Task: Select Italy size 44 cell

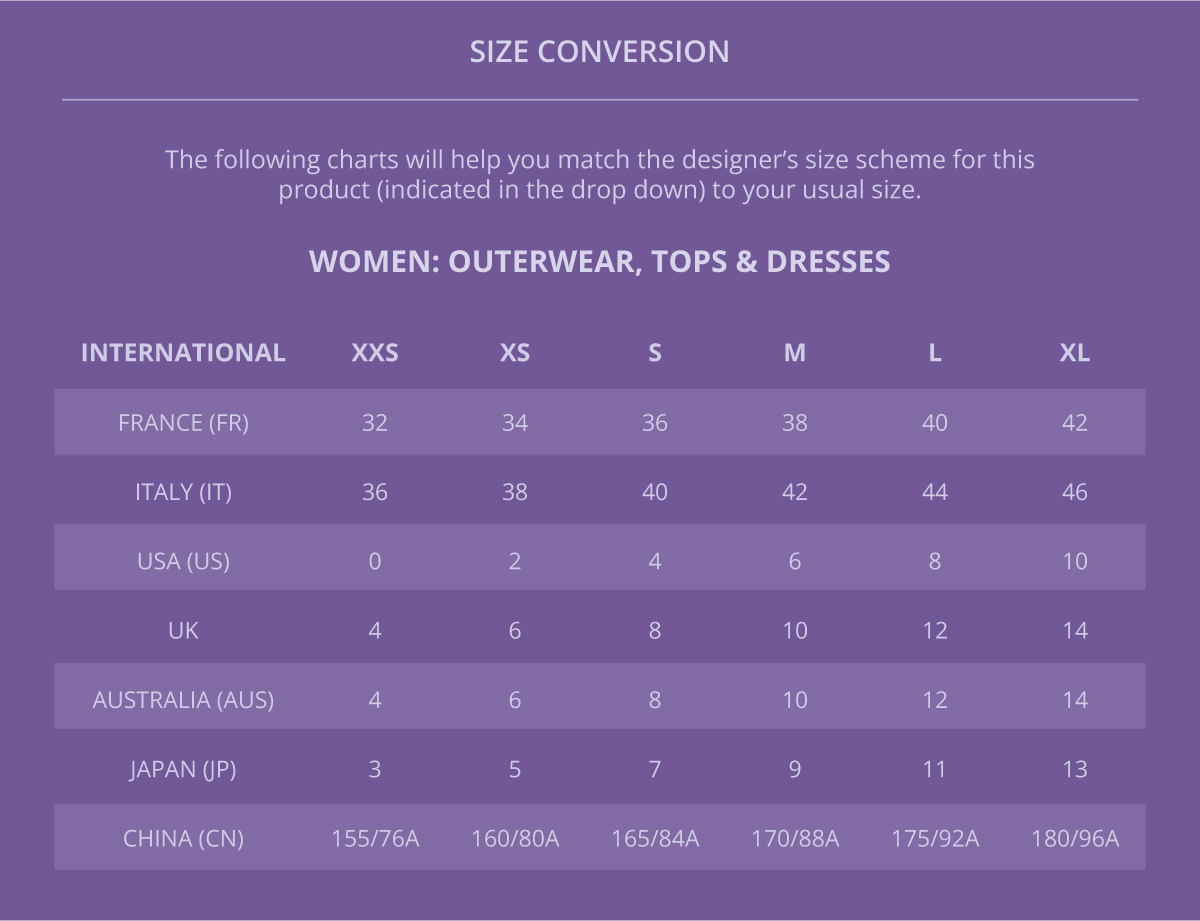Action: [x=935, y=492]
